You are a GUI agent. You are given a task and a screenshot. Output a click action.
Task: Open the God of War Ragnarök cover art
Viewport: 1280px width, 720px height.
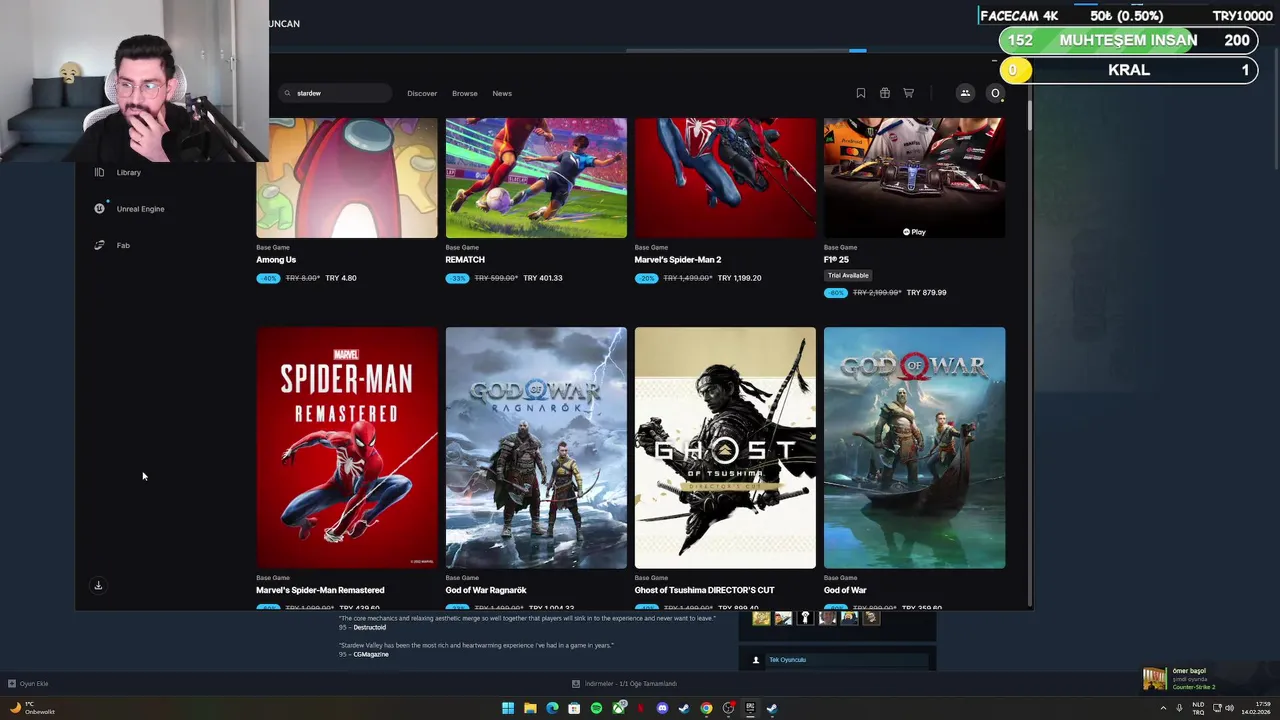pos(536,448)
